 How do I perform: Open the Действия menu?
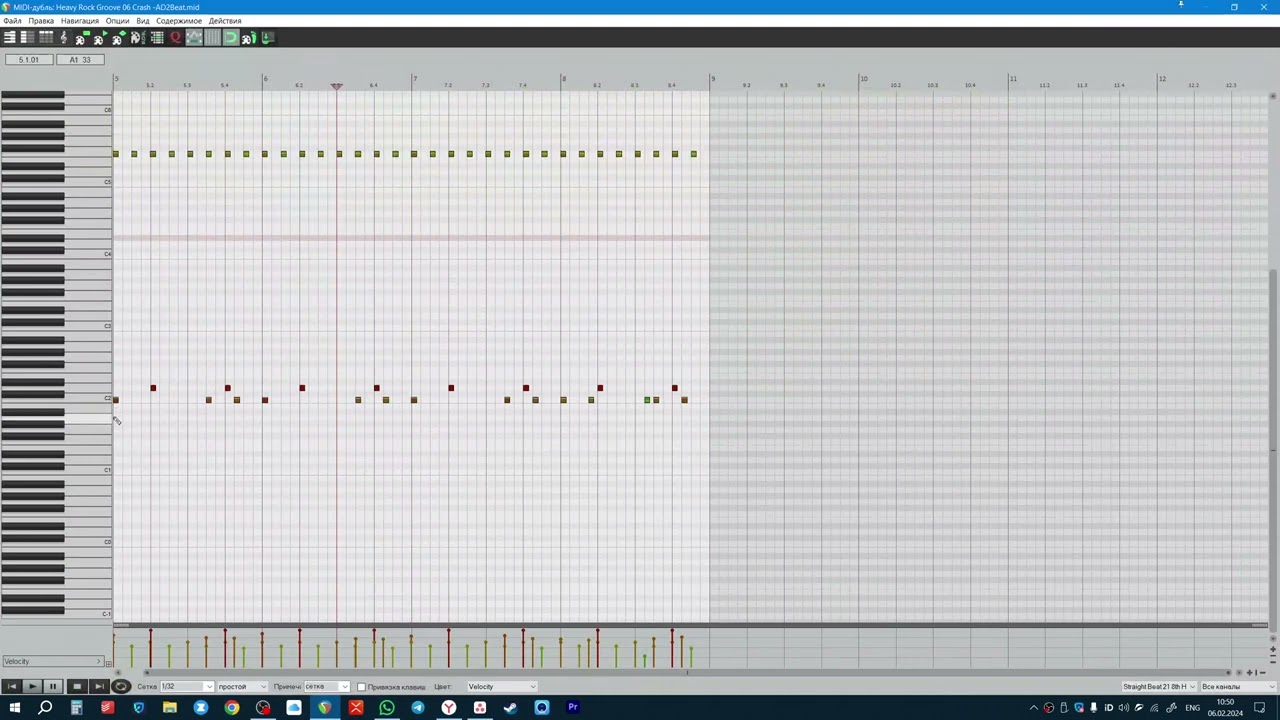click(x=225, y=21)
